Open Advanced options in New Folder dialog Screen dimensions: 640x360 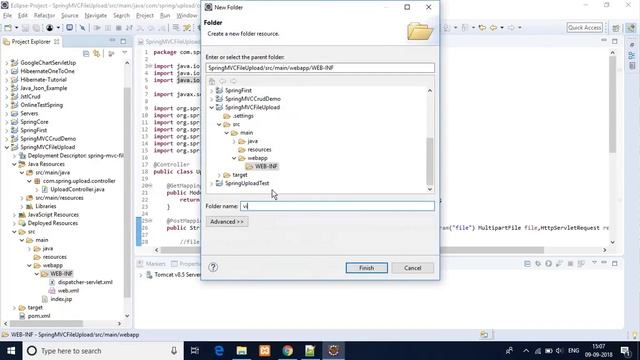[227, 222]
